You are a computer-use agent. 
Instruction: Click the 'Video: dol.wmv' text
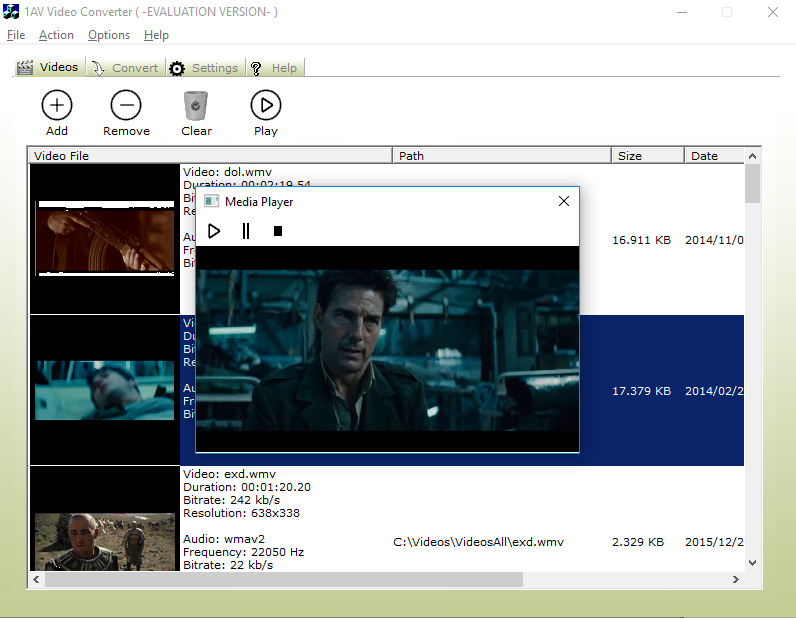[227, 172]
